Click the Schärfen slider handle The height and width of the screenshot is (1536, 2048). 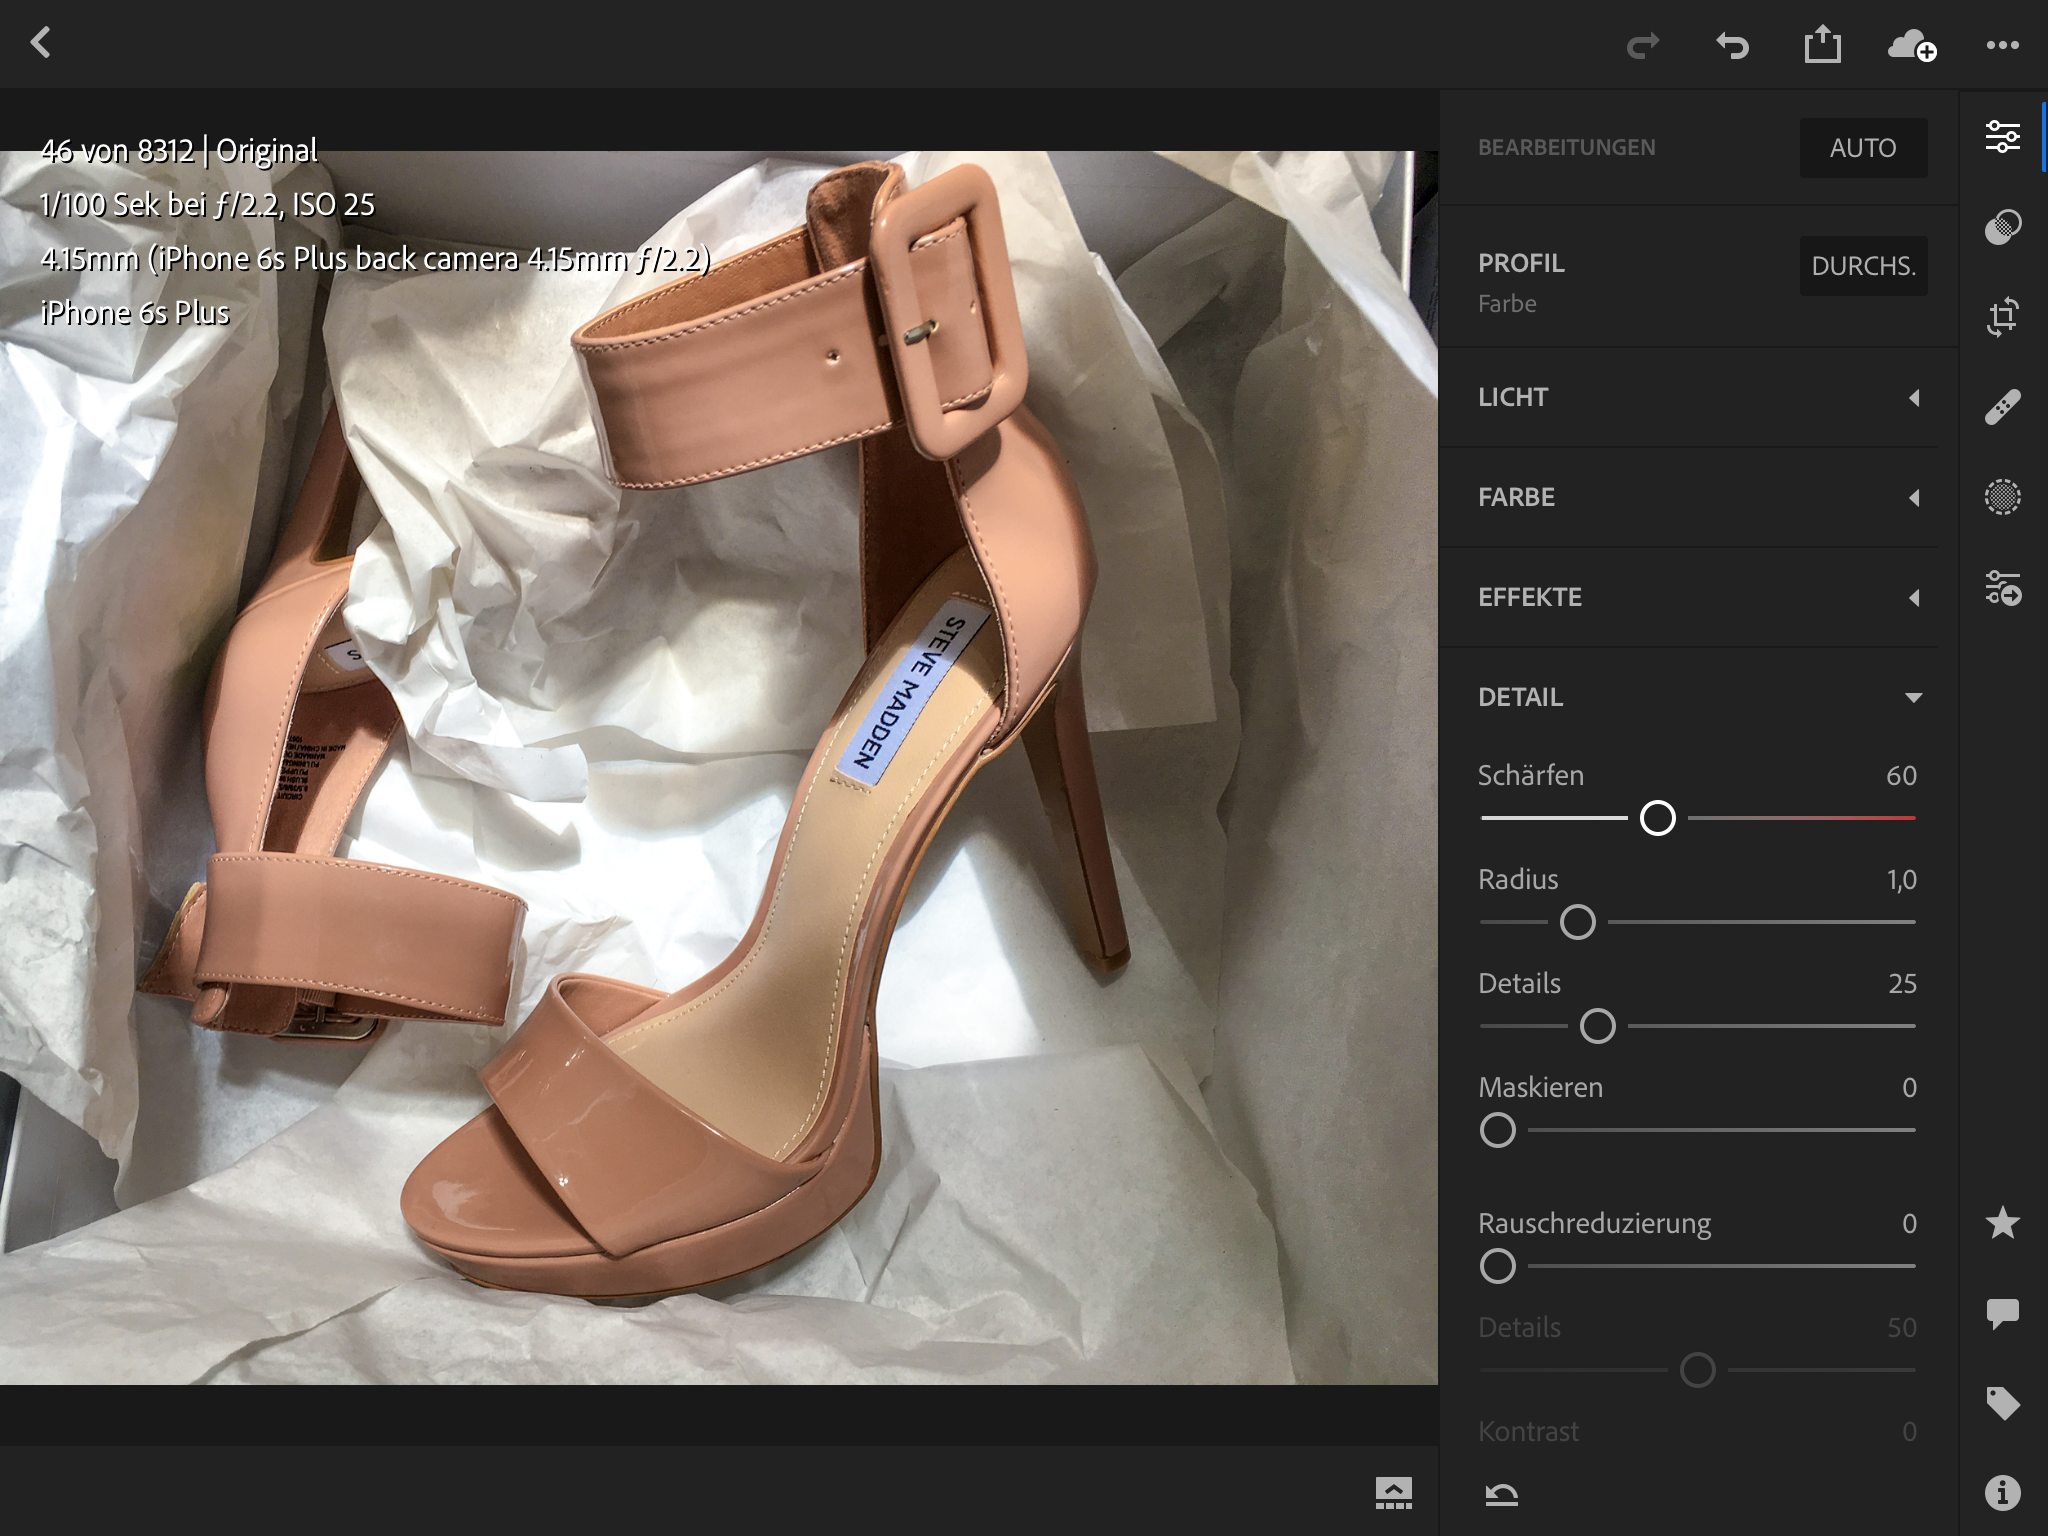(1657, 818)
